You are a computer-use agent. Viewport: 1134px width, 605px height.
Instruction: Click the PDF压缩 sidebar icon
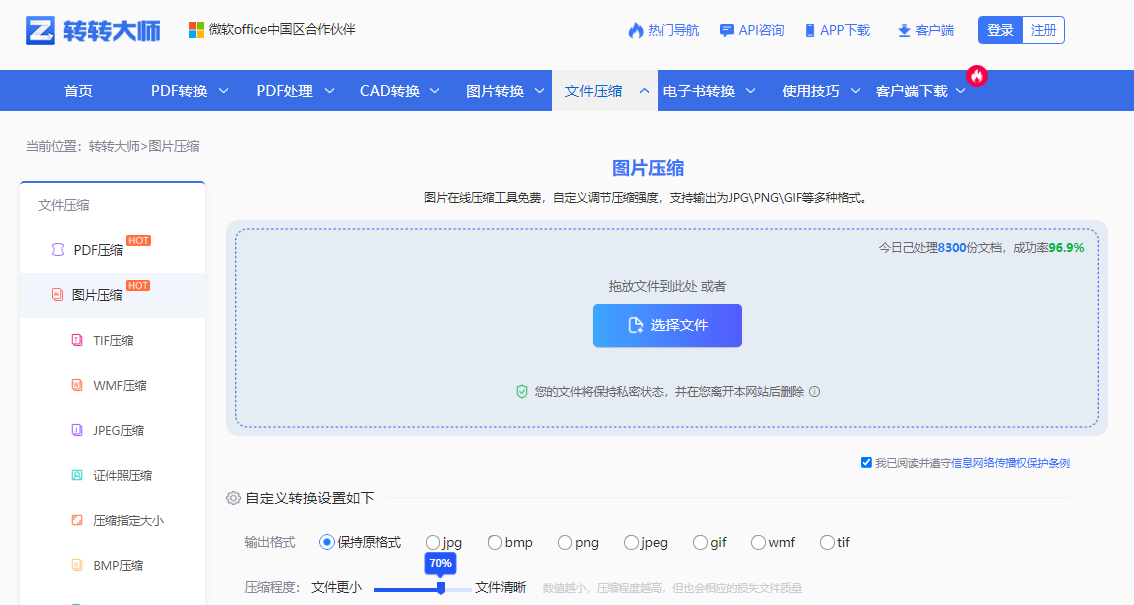[x=58, y=250]
